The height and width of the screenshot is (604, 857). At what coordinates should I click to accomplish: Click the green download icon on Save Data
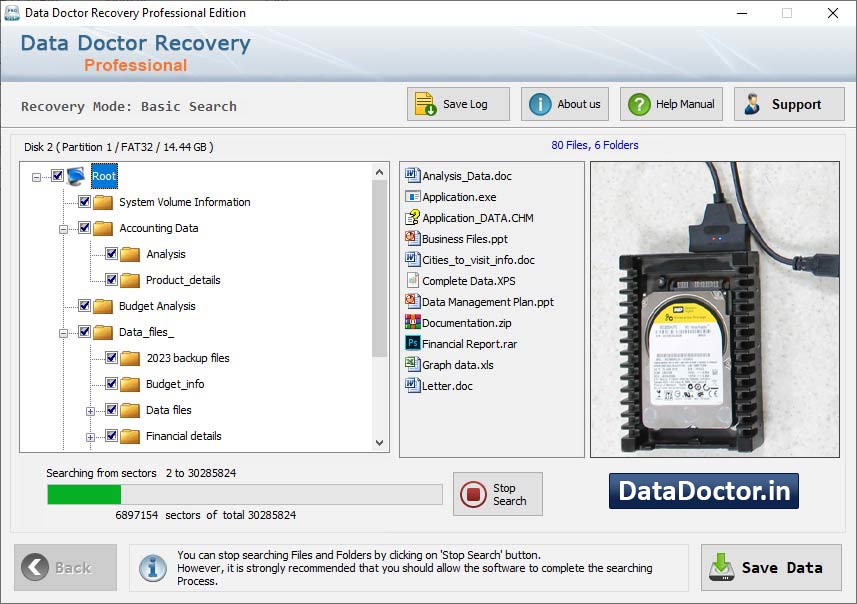click(x=721, y=567)
